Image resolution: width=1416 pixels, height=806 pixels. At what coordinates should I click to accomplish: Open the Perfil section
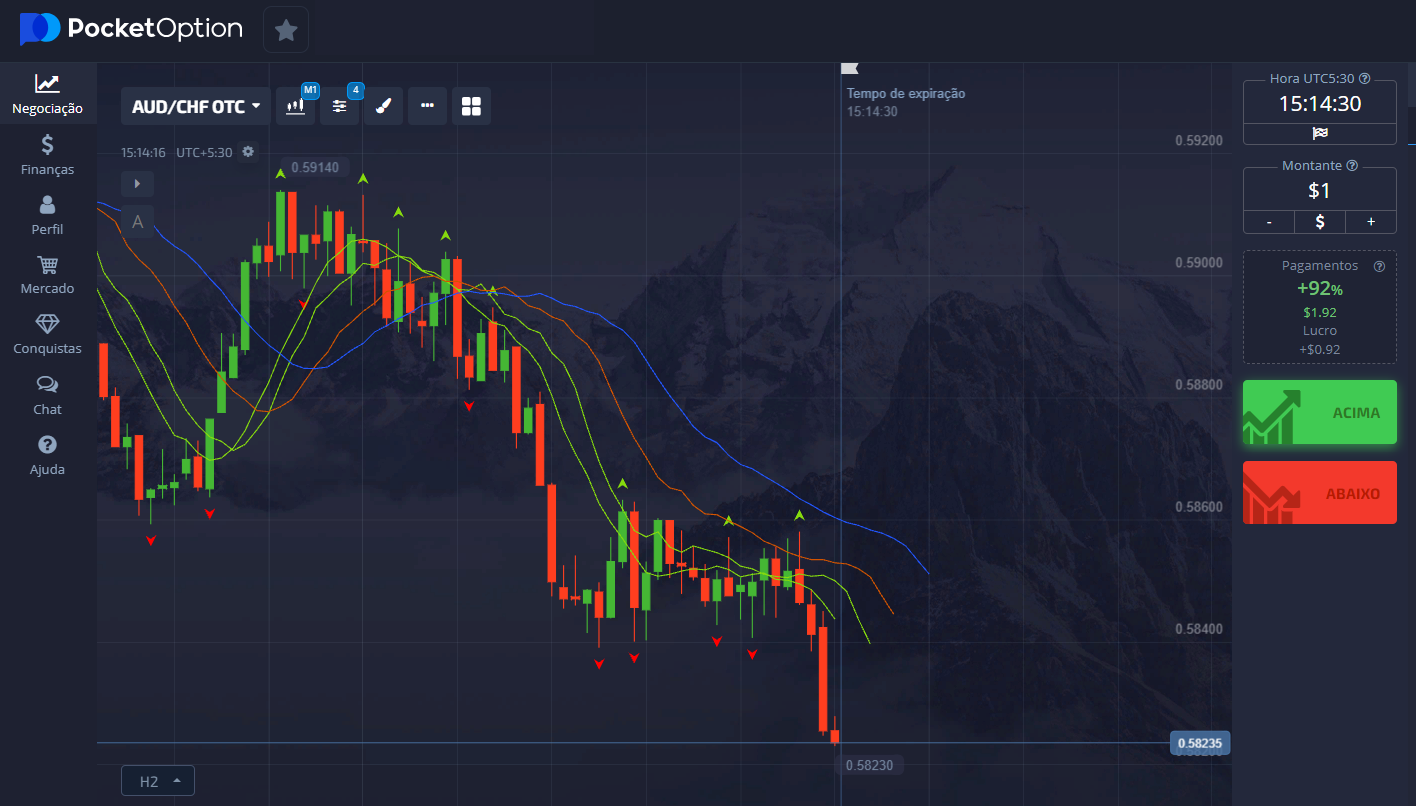pos(46,213)
